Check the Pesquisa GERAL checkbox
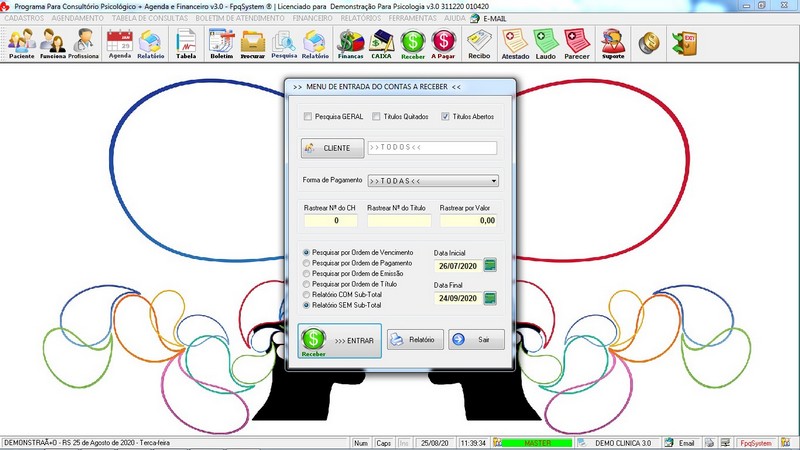The height and width of the screenshot is (450, 800). click(308, 116)
